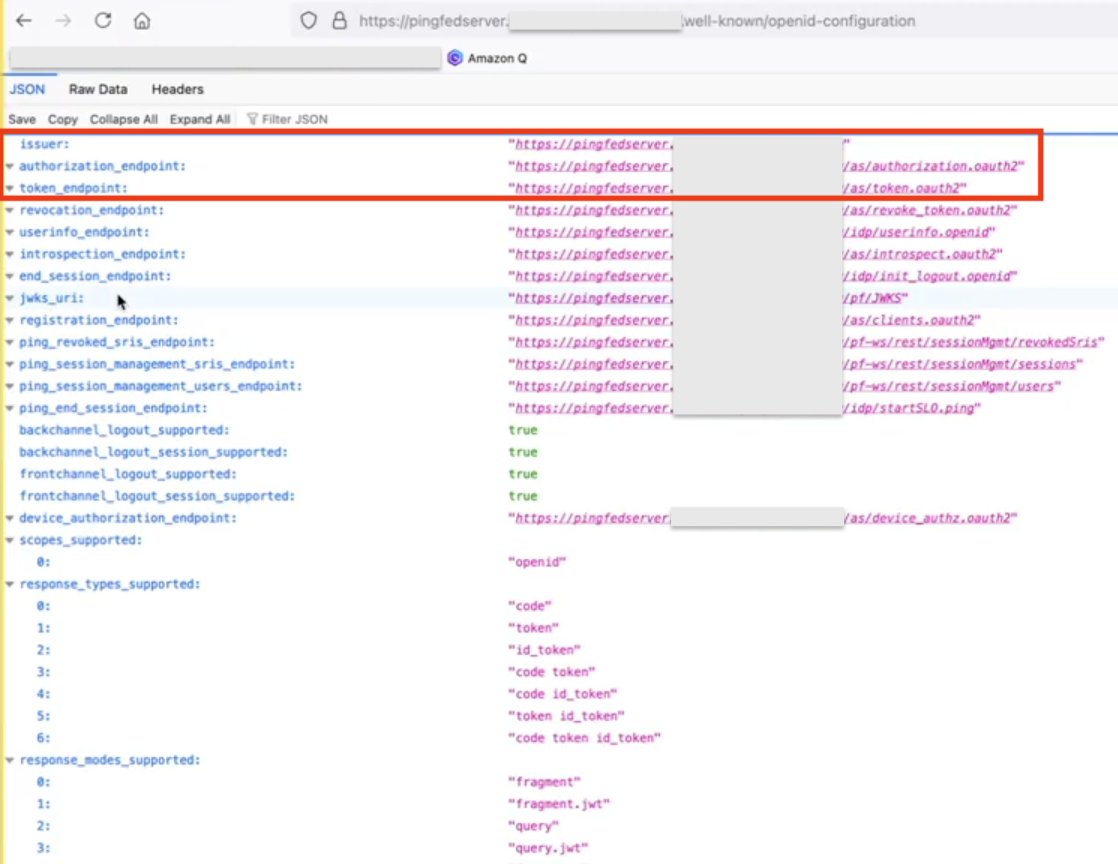The image size is (1118, 864).
Task: Select the "fragment.jwt" response mode value
Action: tap(559, 804)
